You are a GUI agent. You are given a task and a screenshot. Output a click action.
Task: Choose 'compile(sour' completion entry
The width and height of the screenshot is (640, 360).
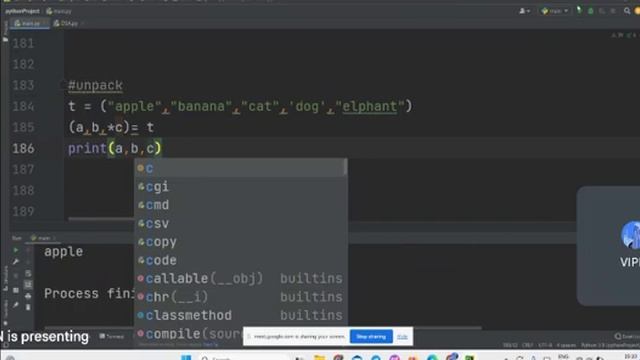[x=189, y=333]
